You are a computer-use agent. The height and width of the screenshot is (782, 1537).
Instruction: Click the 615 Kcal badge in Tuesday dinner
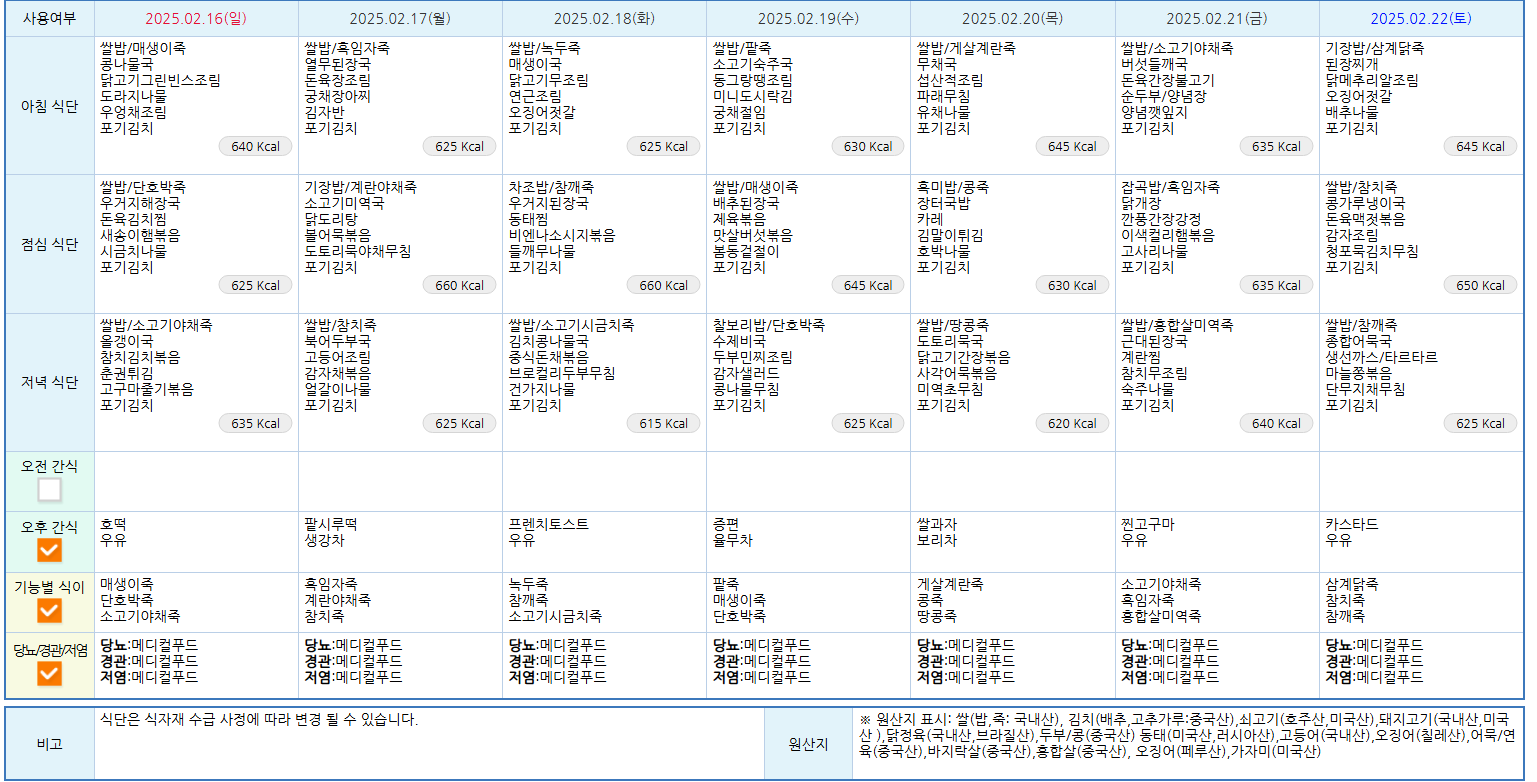point(664,423)
